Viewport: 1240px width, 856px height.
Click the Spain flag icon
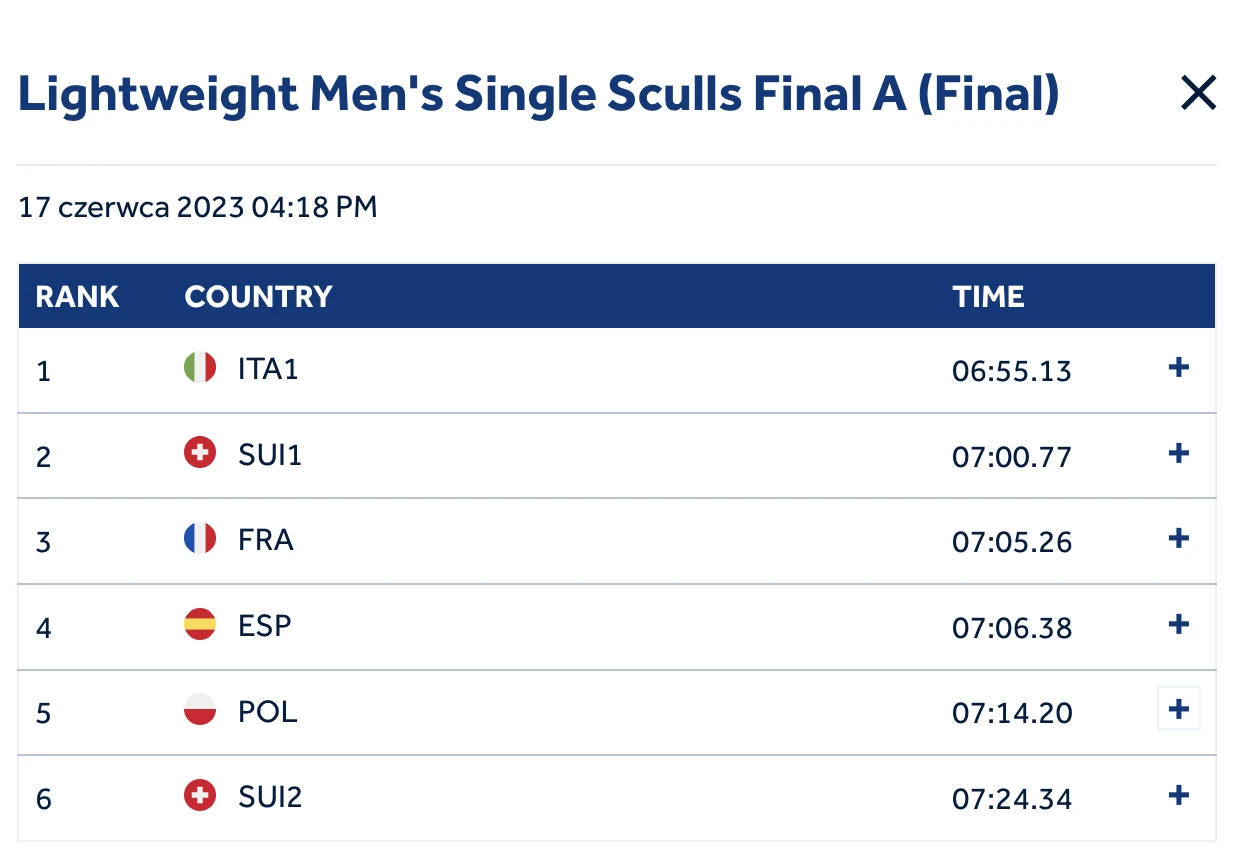(x=200, y=626)
